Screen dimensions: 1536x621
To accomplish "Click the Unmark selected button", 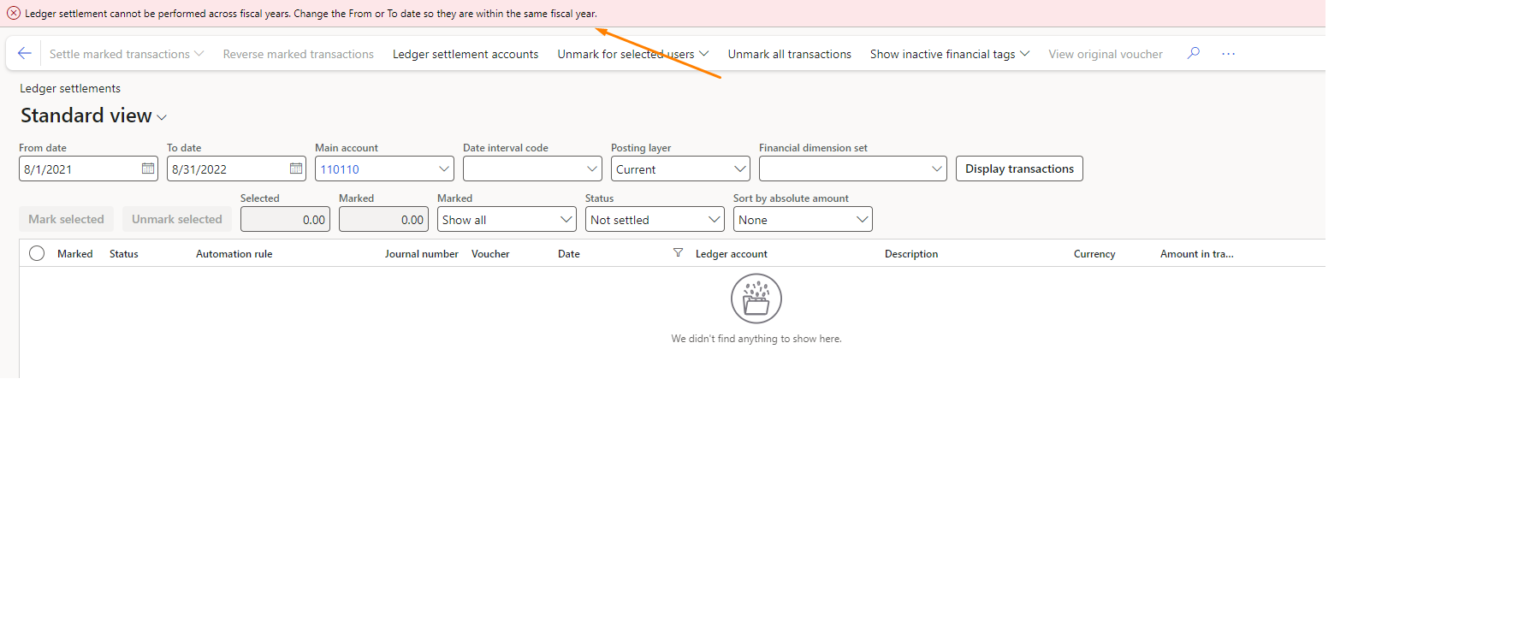I will point(177,219).
